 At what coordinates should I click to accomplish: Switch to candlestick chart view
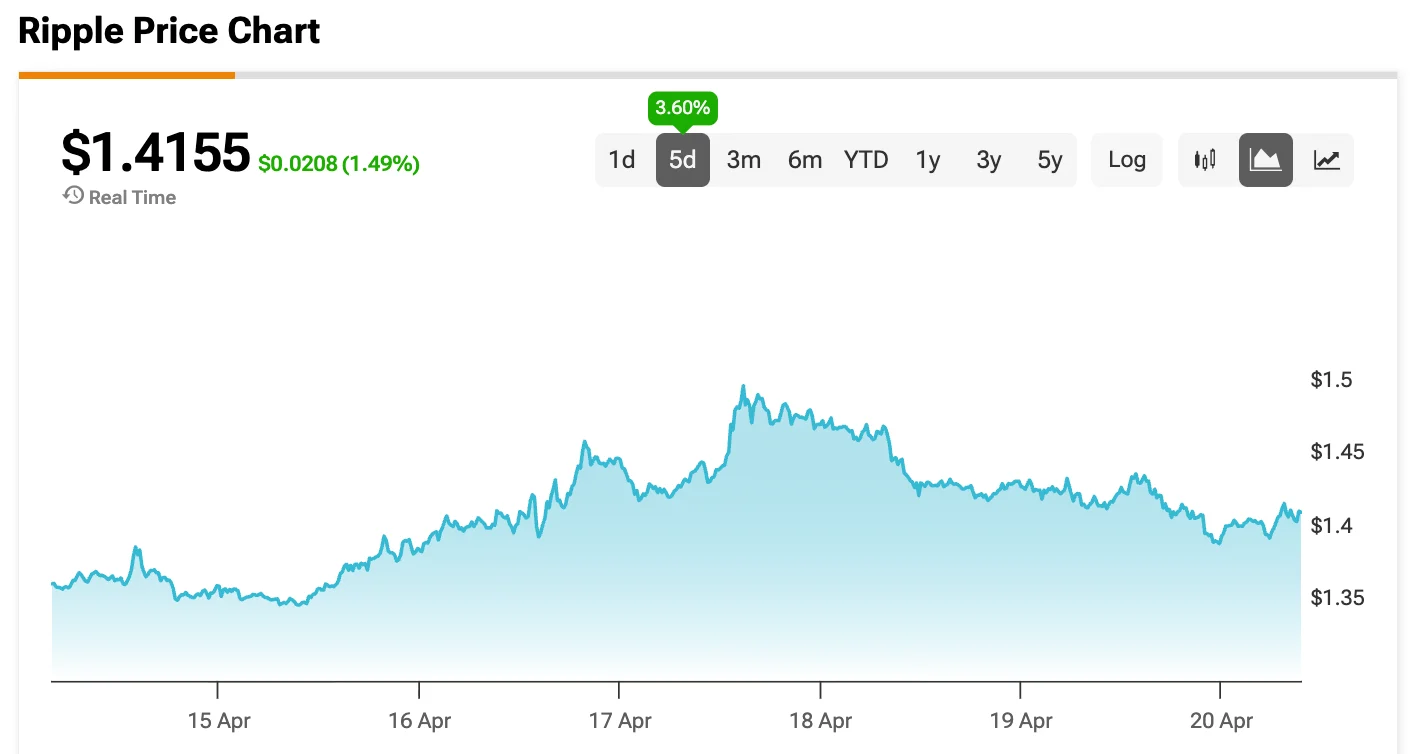tap(1205, 160)
